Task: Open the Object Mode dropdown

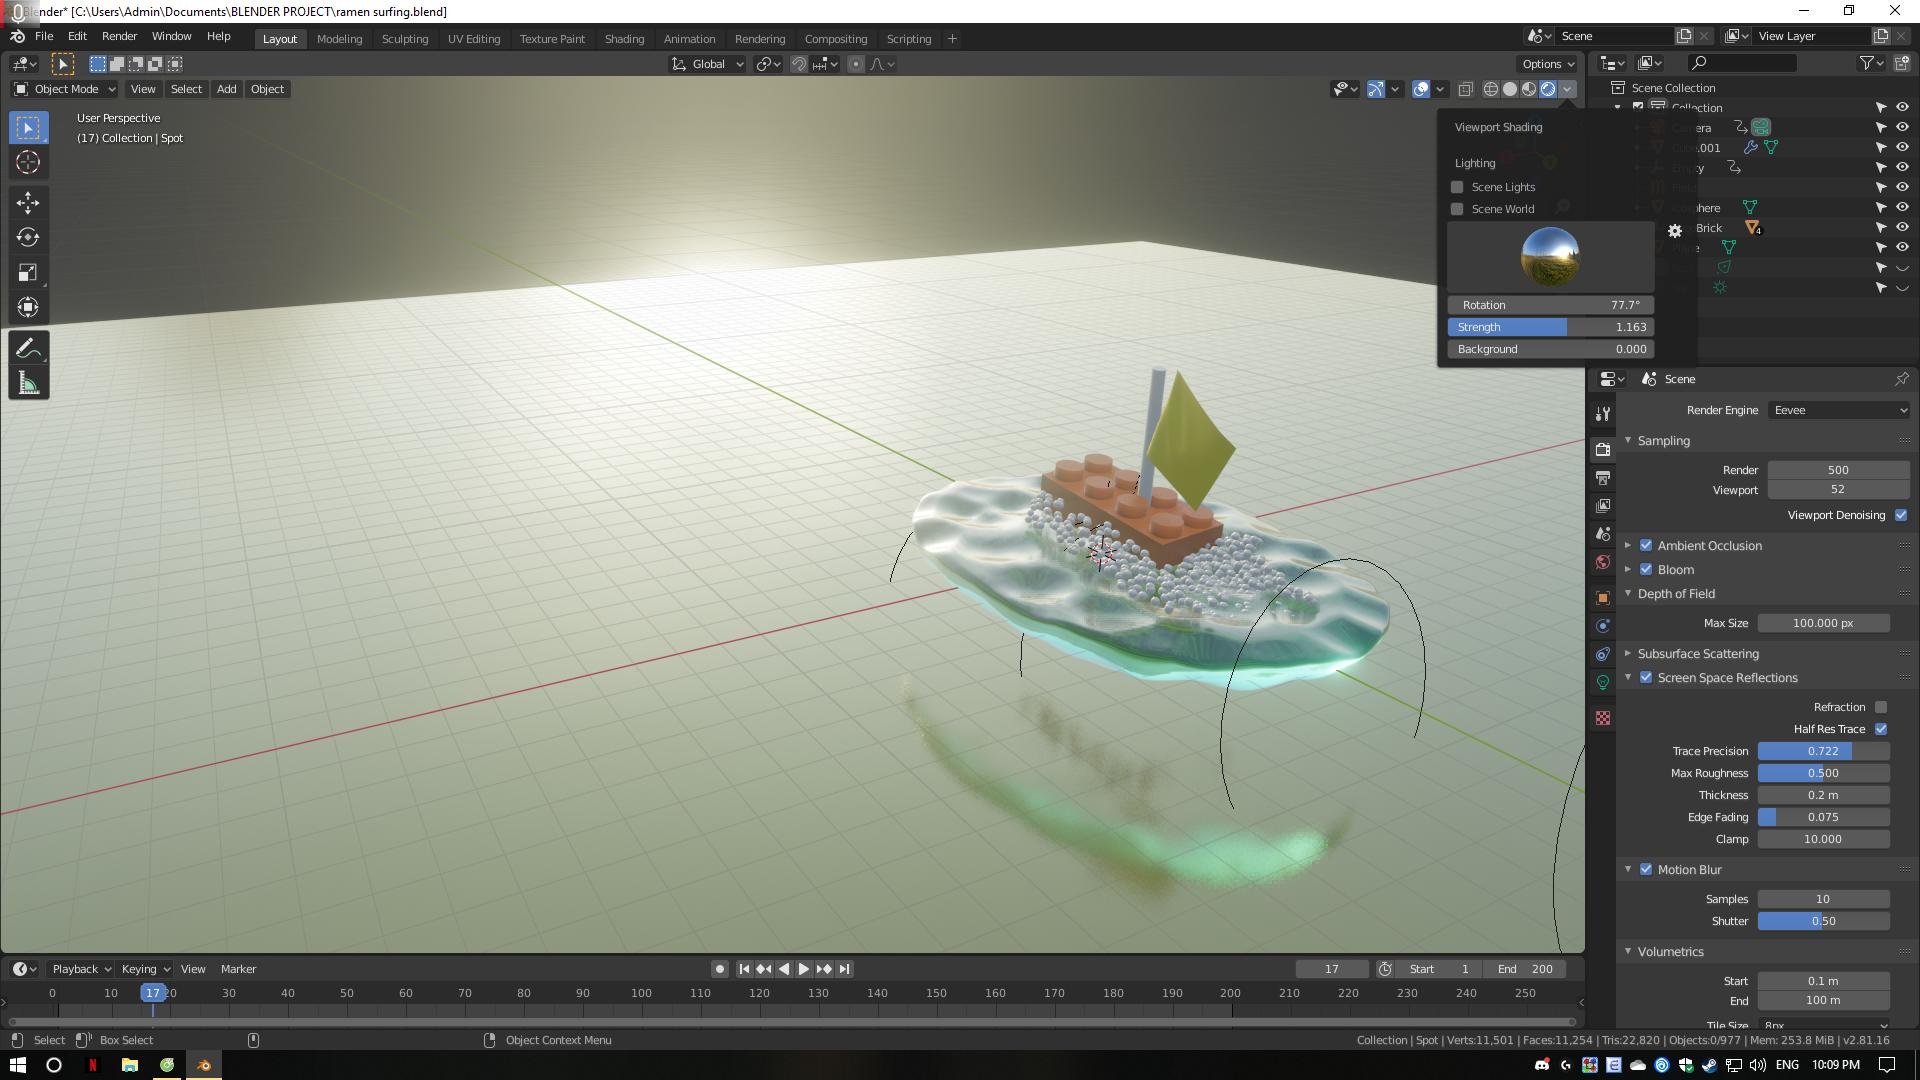Action: [x=65, y=89]
